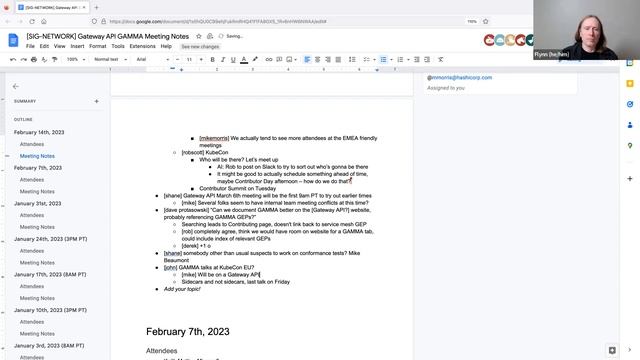Click the browser home button

coord(44,21)
